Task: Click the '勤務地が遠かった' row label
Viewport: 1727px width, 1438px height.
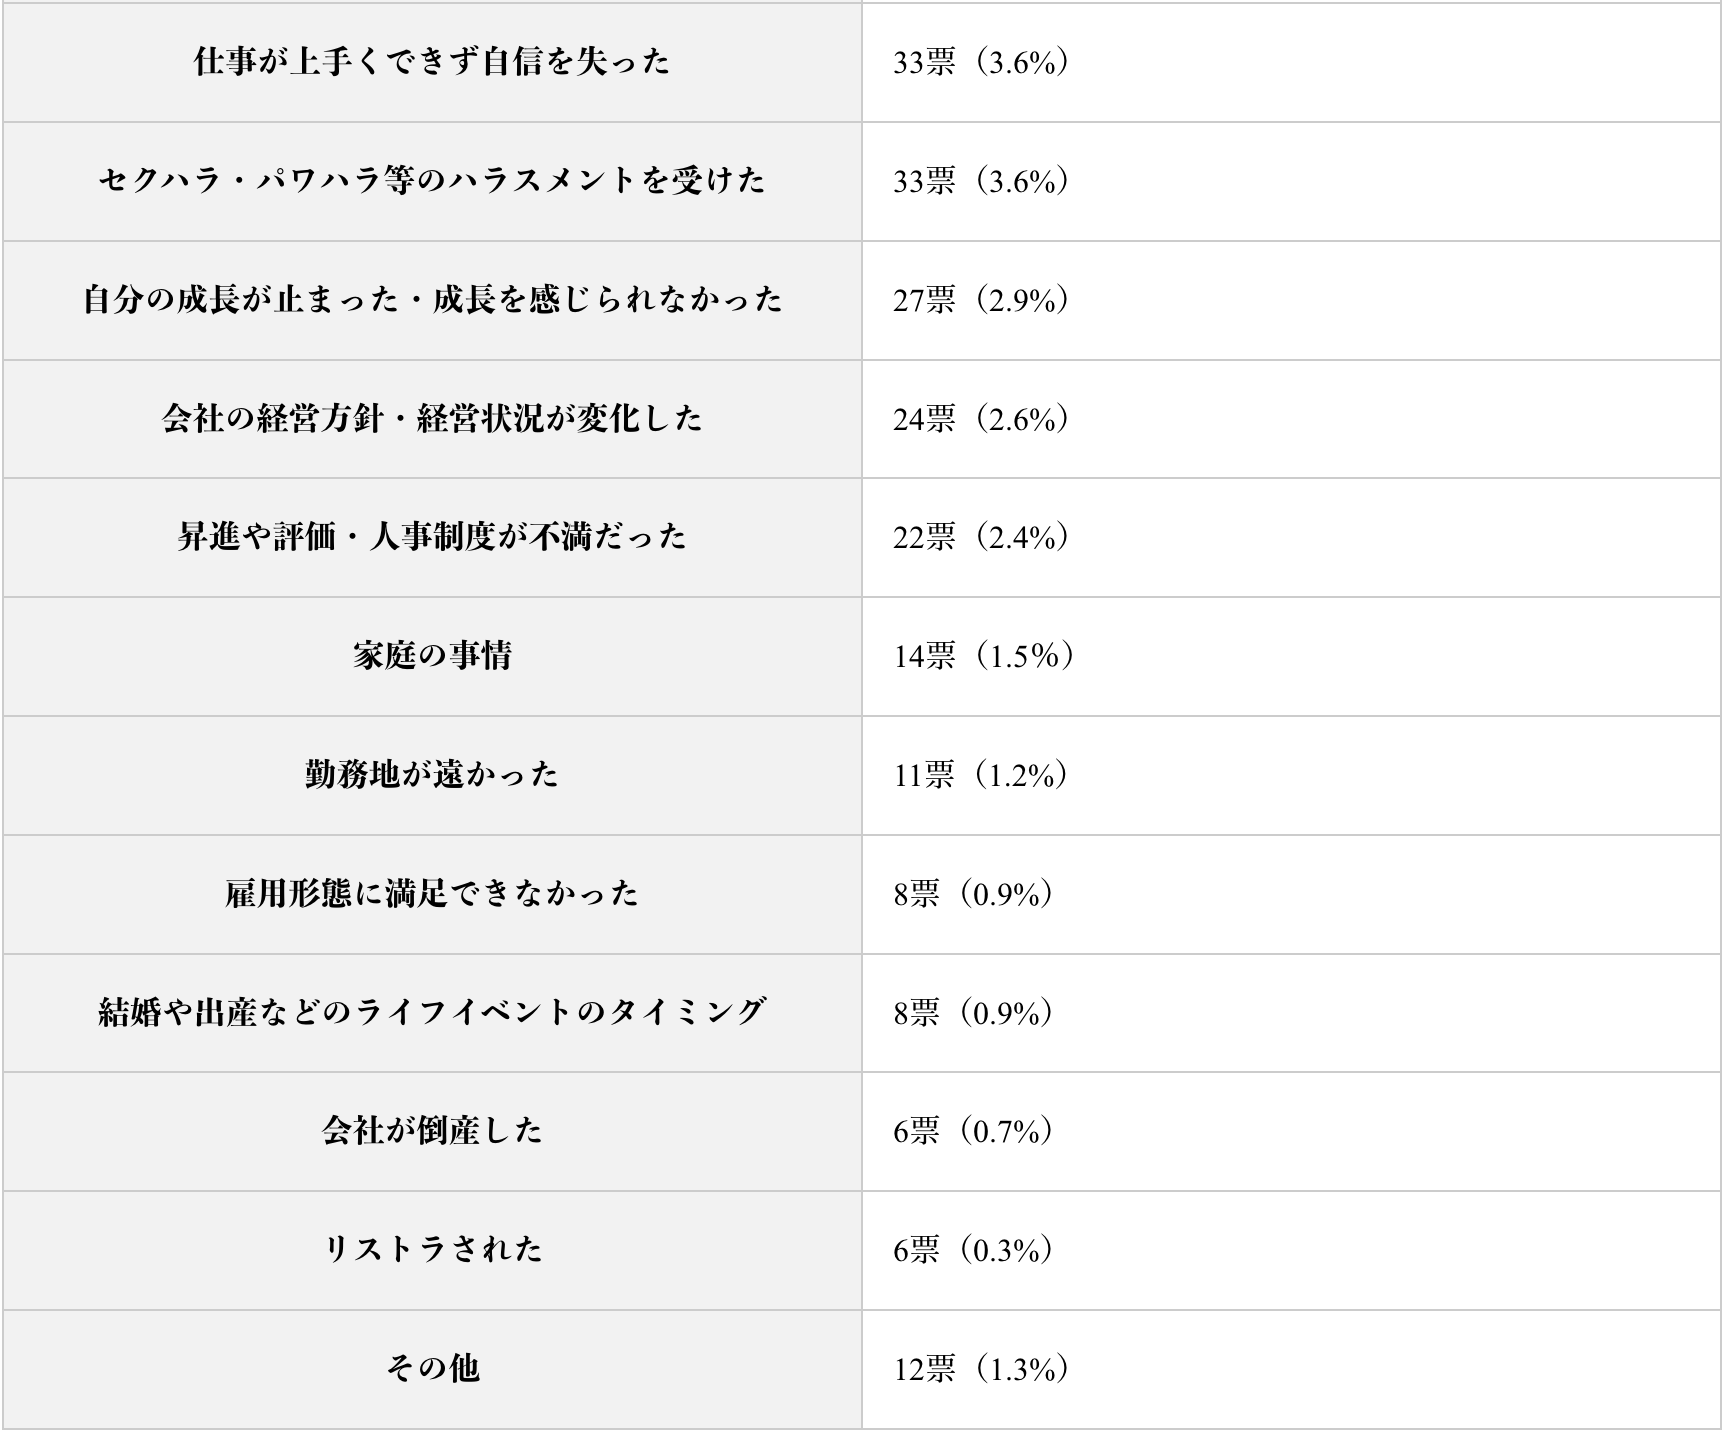Action: (432, 774)
